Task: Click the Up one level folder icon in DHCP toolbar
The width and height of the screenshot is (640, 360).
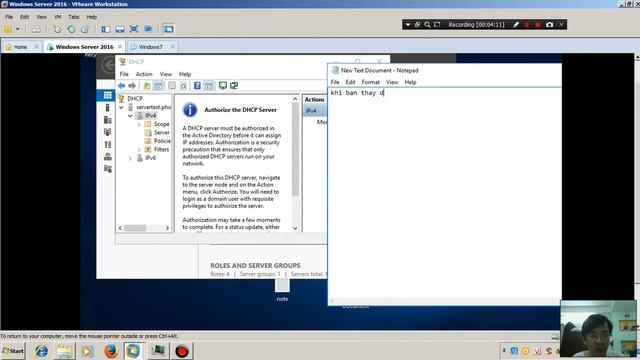Action: point(147,86)
